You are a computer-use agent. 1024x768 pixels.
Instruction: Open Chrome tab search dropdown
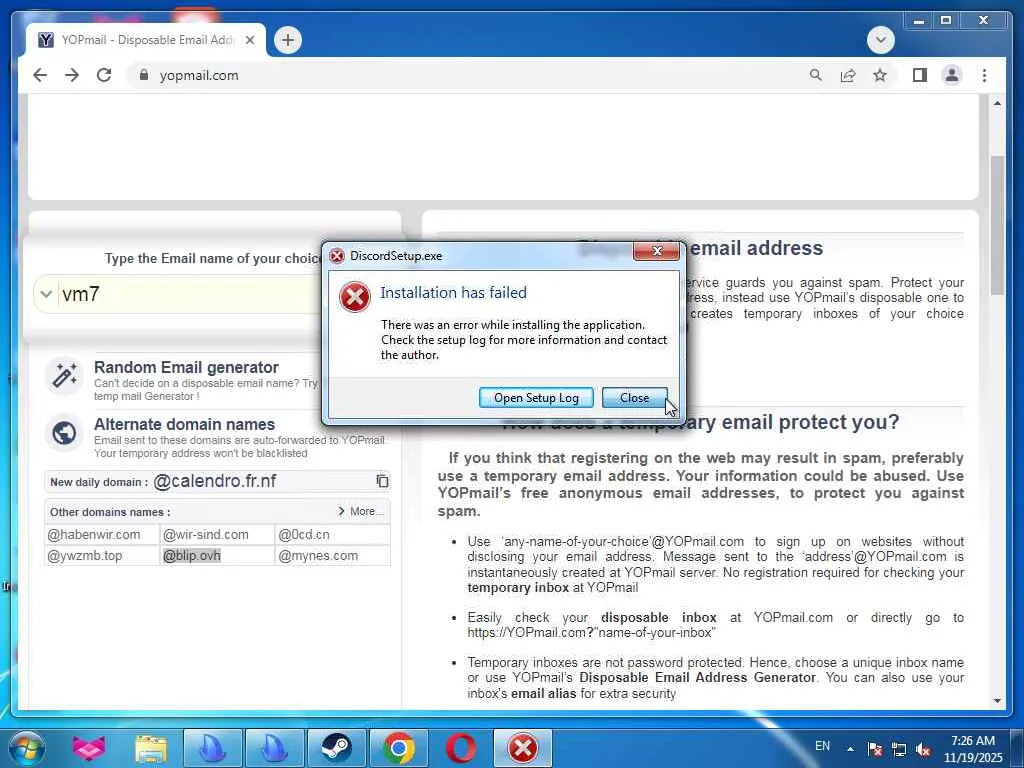click(x=880, y=40)
